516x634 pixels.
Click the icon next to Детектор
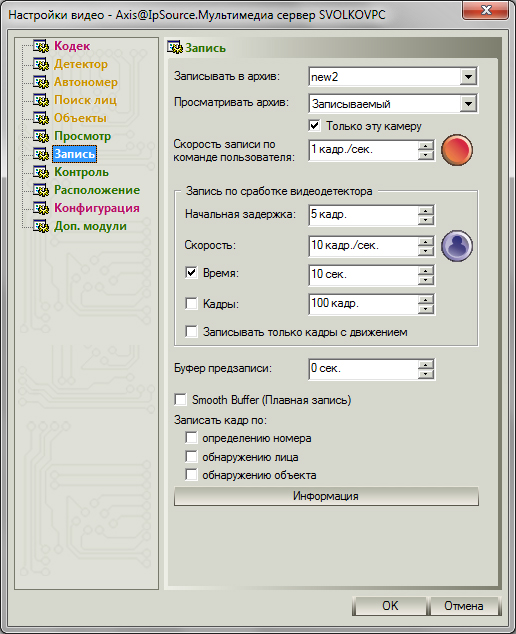(41, 64)
